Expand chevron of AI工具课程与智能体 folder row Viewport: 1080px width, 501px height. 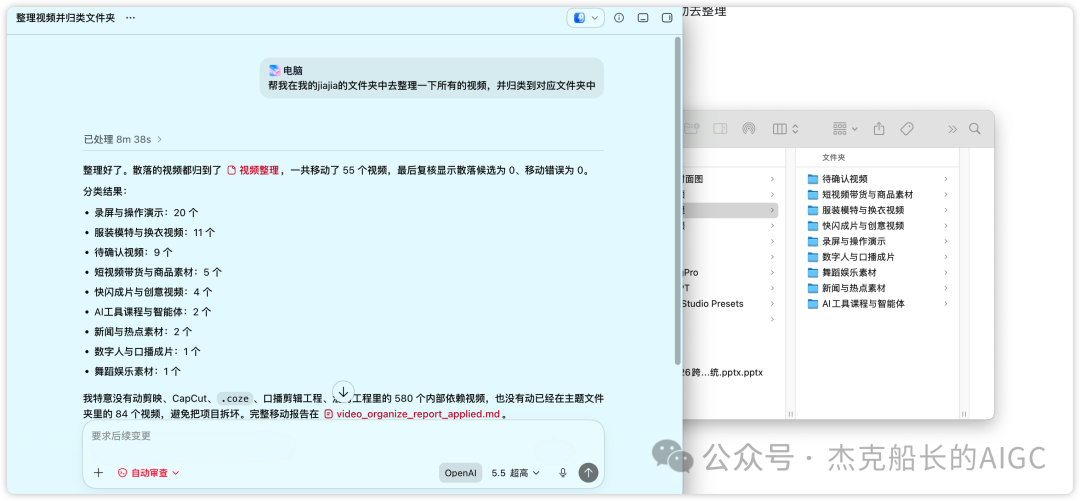click(x=946, y=304)
